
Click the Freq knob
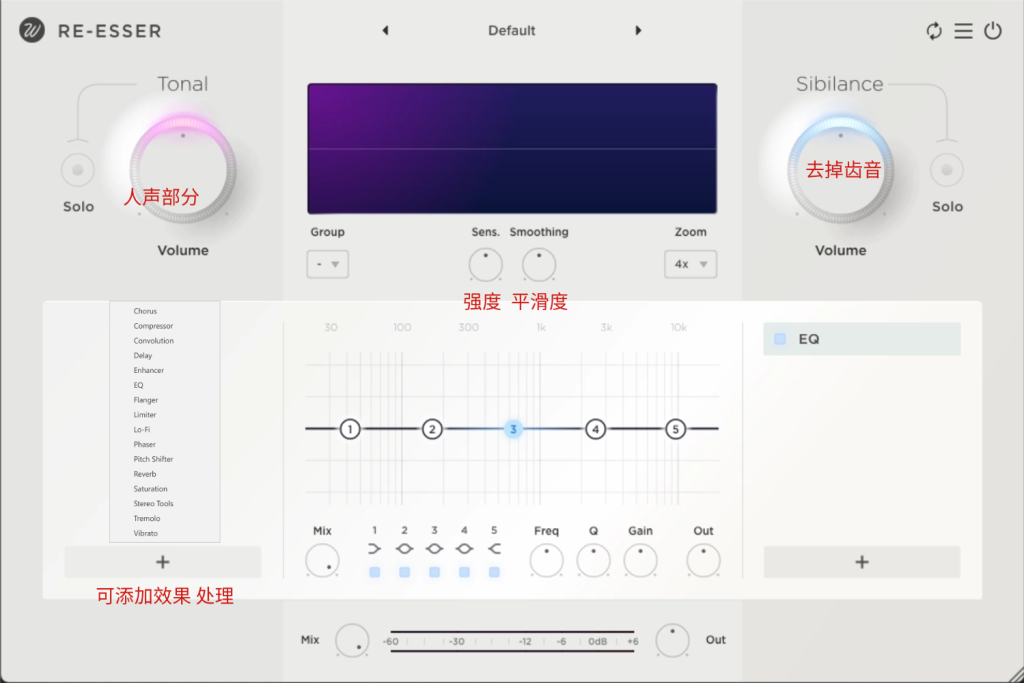pyautogui.click(x=547, y=560)
